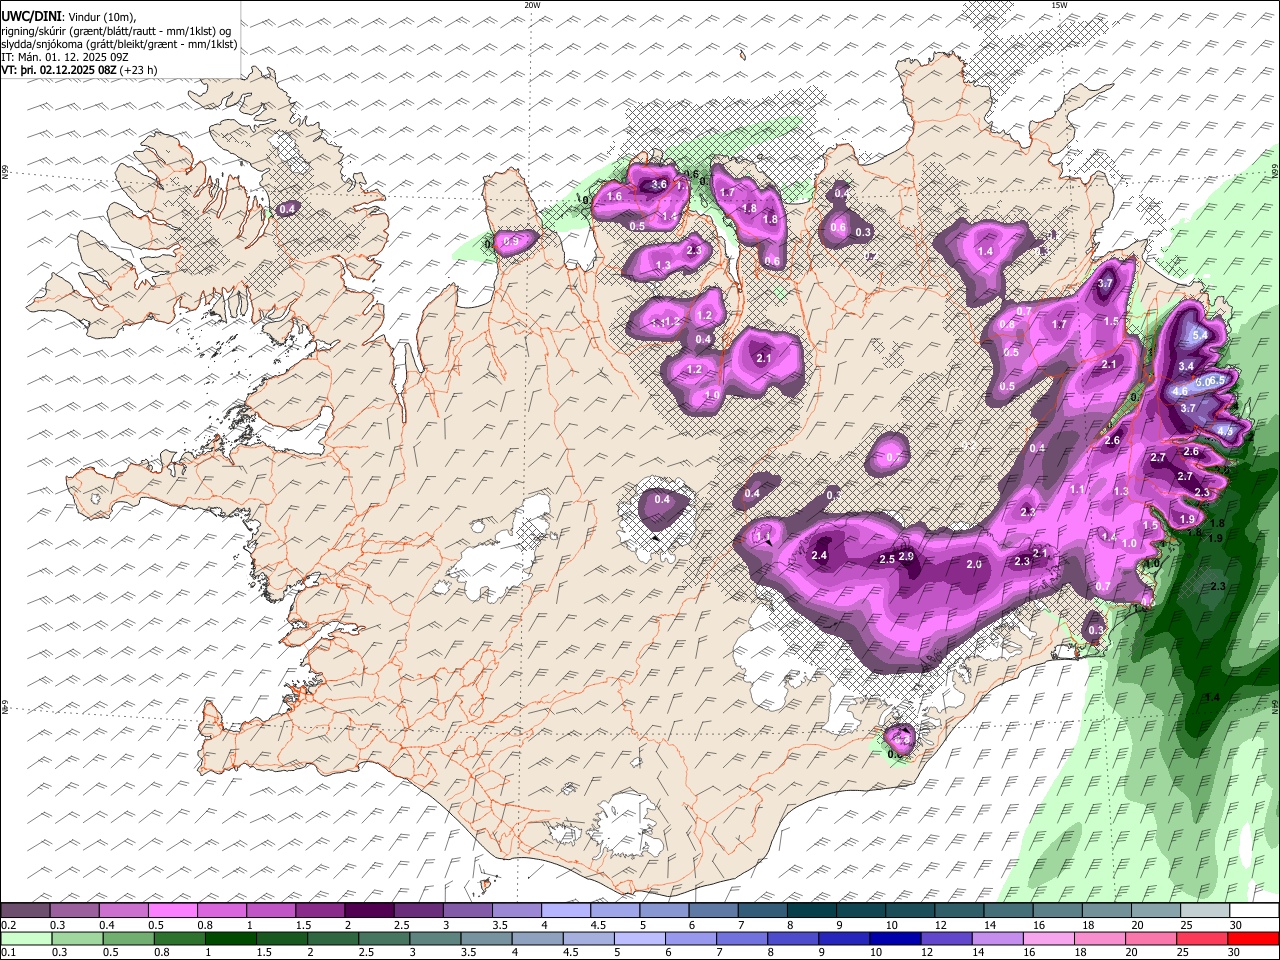1280x960 pixels.
Task: Pick the pale green swatch between 0.1 and 0.3
Action: 25,939
